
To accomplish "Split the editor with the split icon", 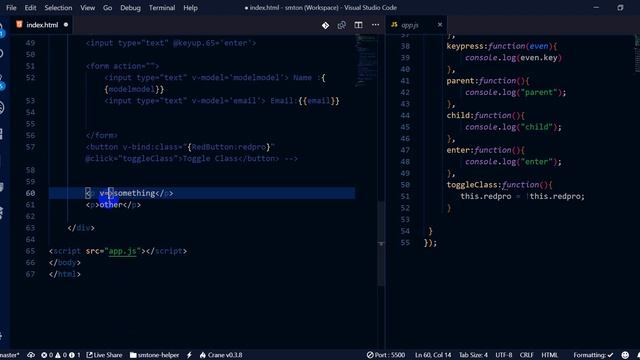I will (358, 25).
